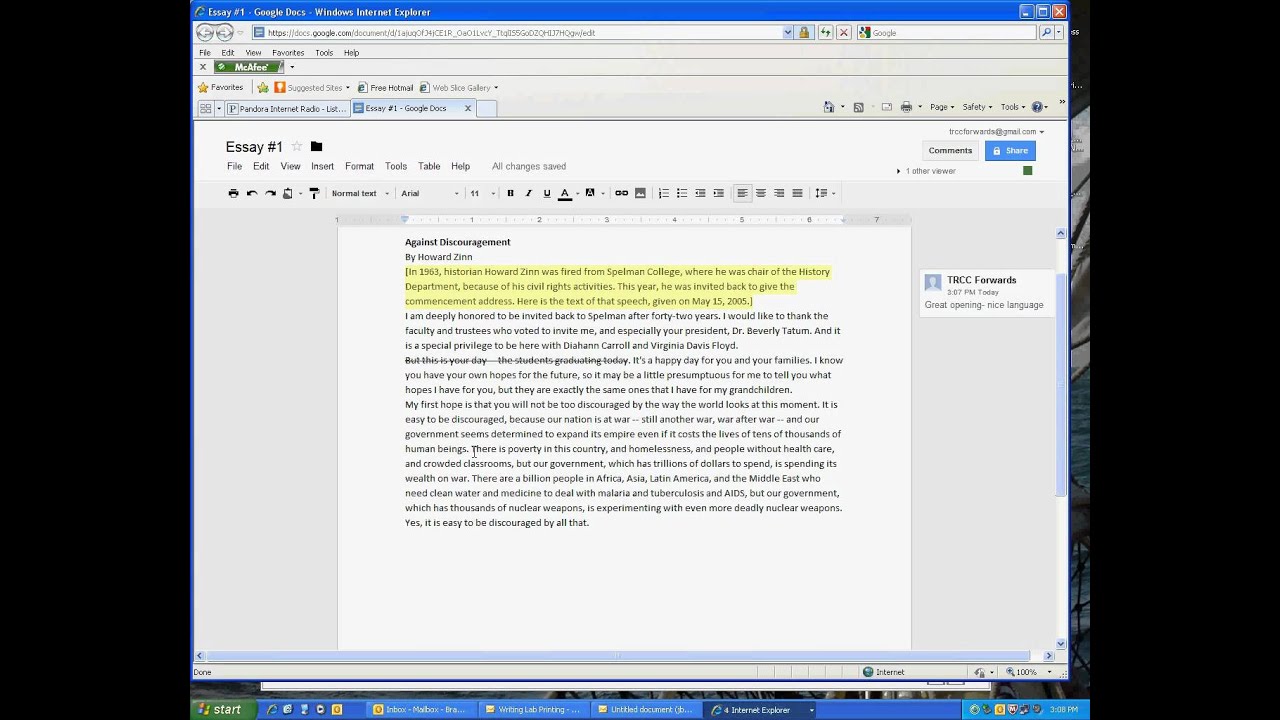Open the line spacing dropdown
The width and height of the screenshot is (1280, 720).
click(824, 193)
